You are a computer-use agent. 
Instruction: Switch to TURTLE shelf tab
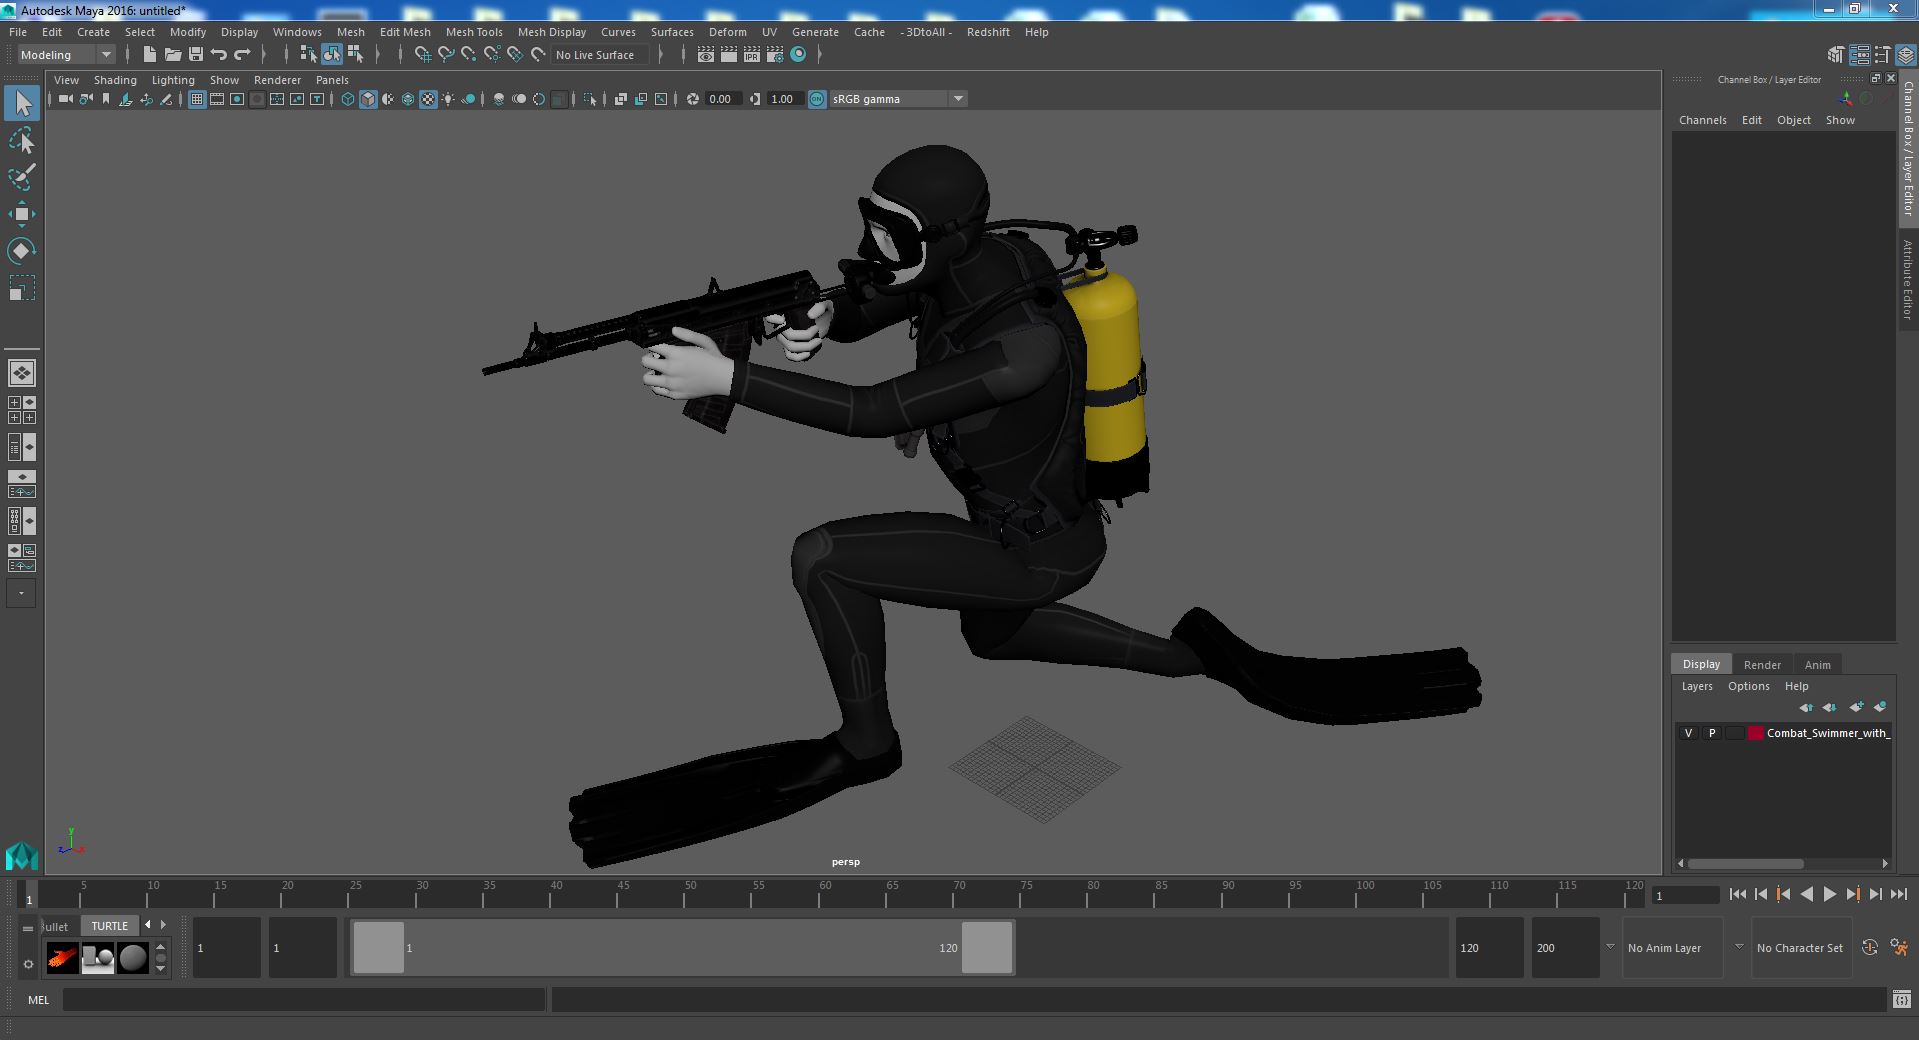pos(110,926)
